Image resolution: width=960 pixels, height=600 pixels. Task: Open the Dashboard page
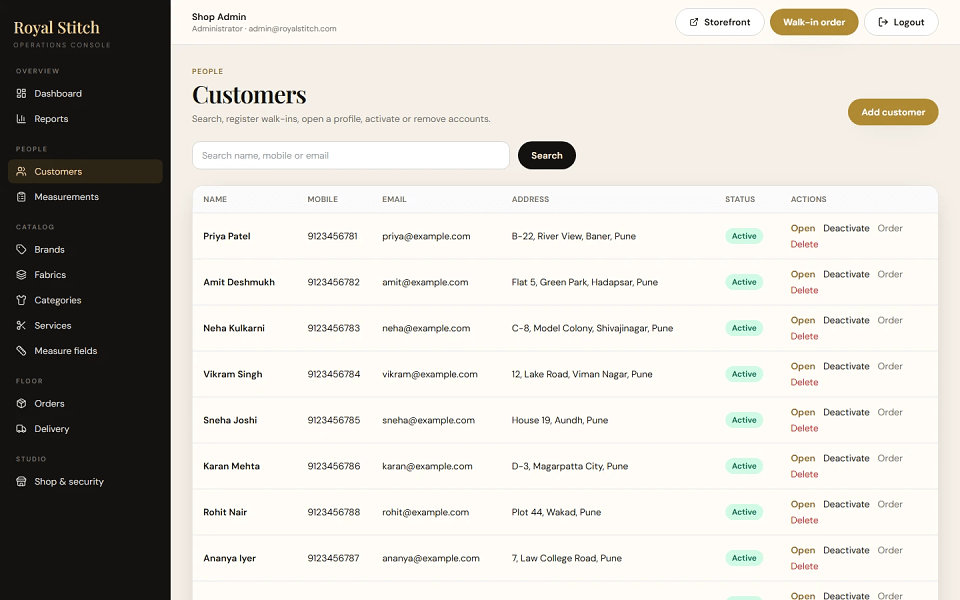coord(85,94)
